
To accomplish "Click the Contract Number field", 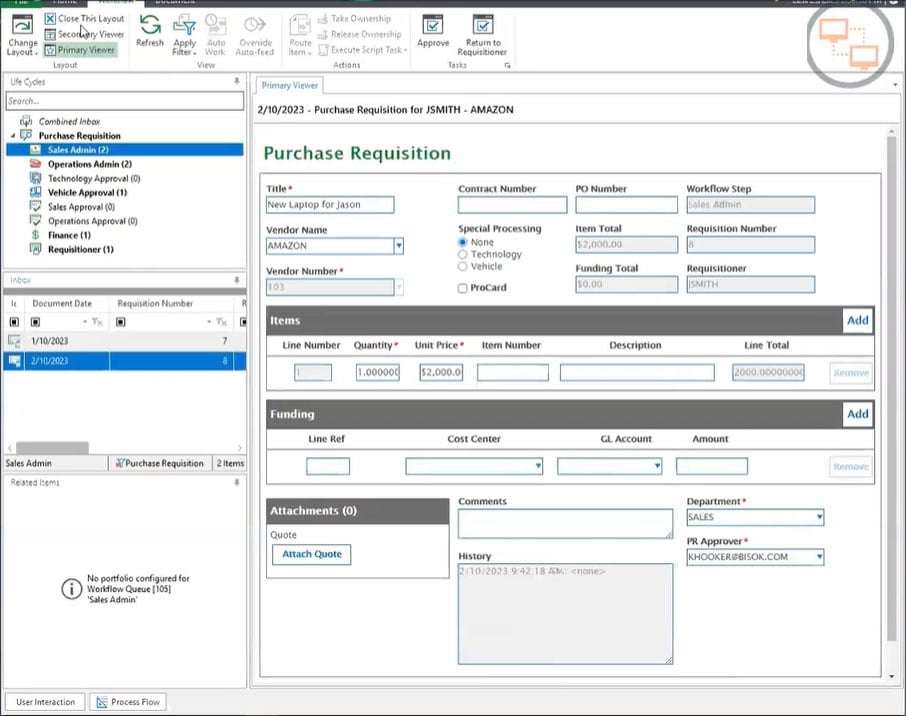I will pos(513,205).
